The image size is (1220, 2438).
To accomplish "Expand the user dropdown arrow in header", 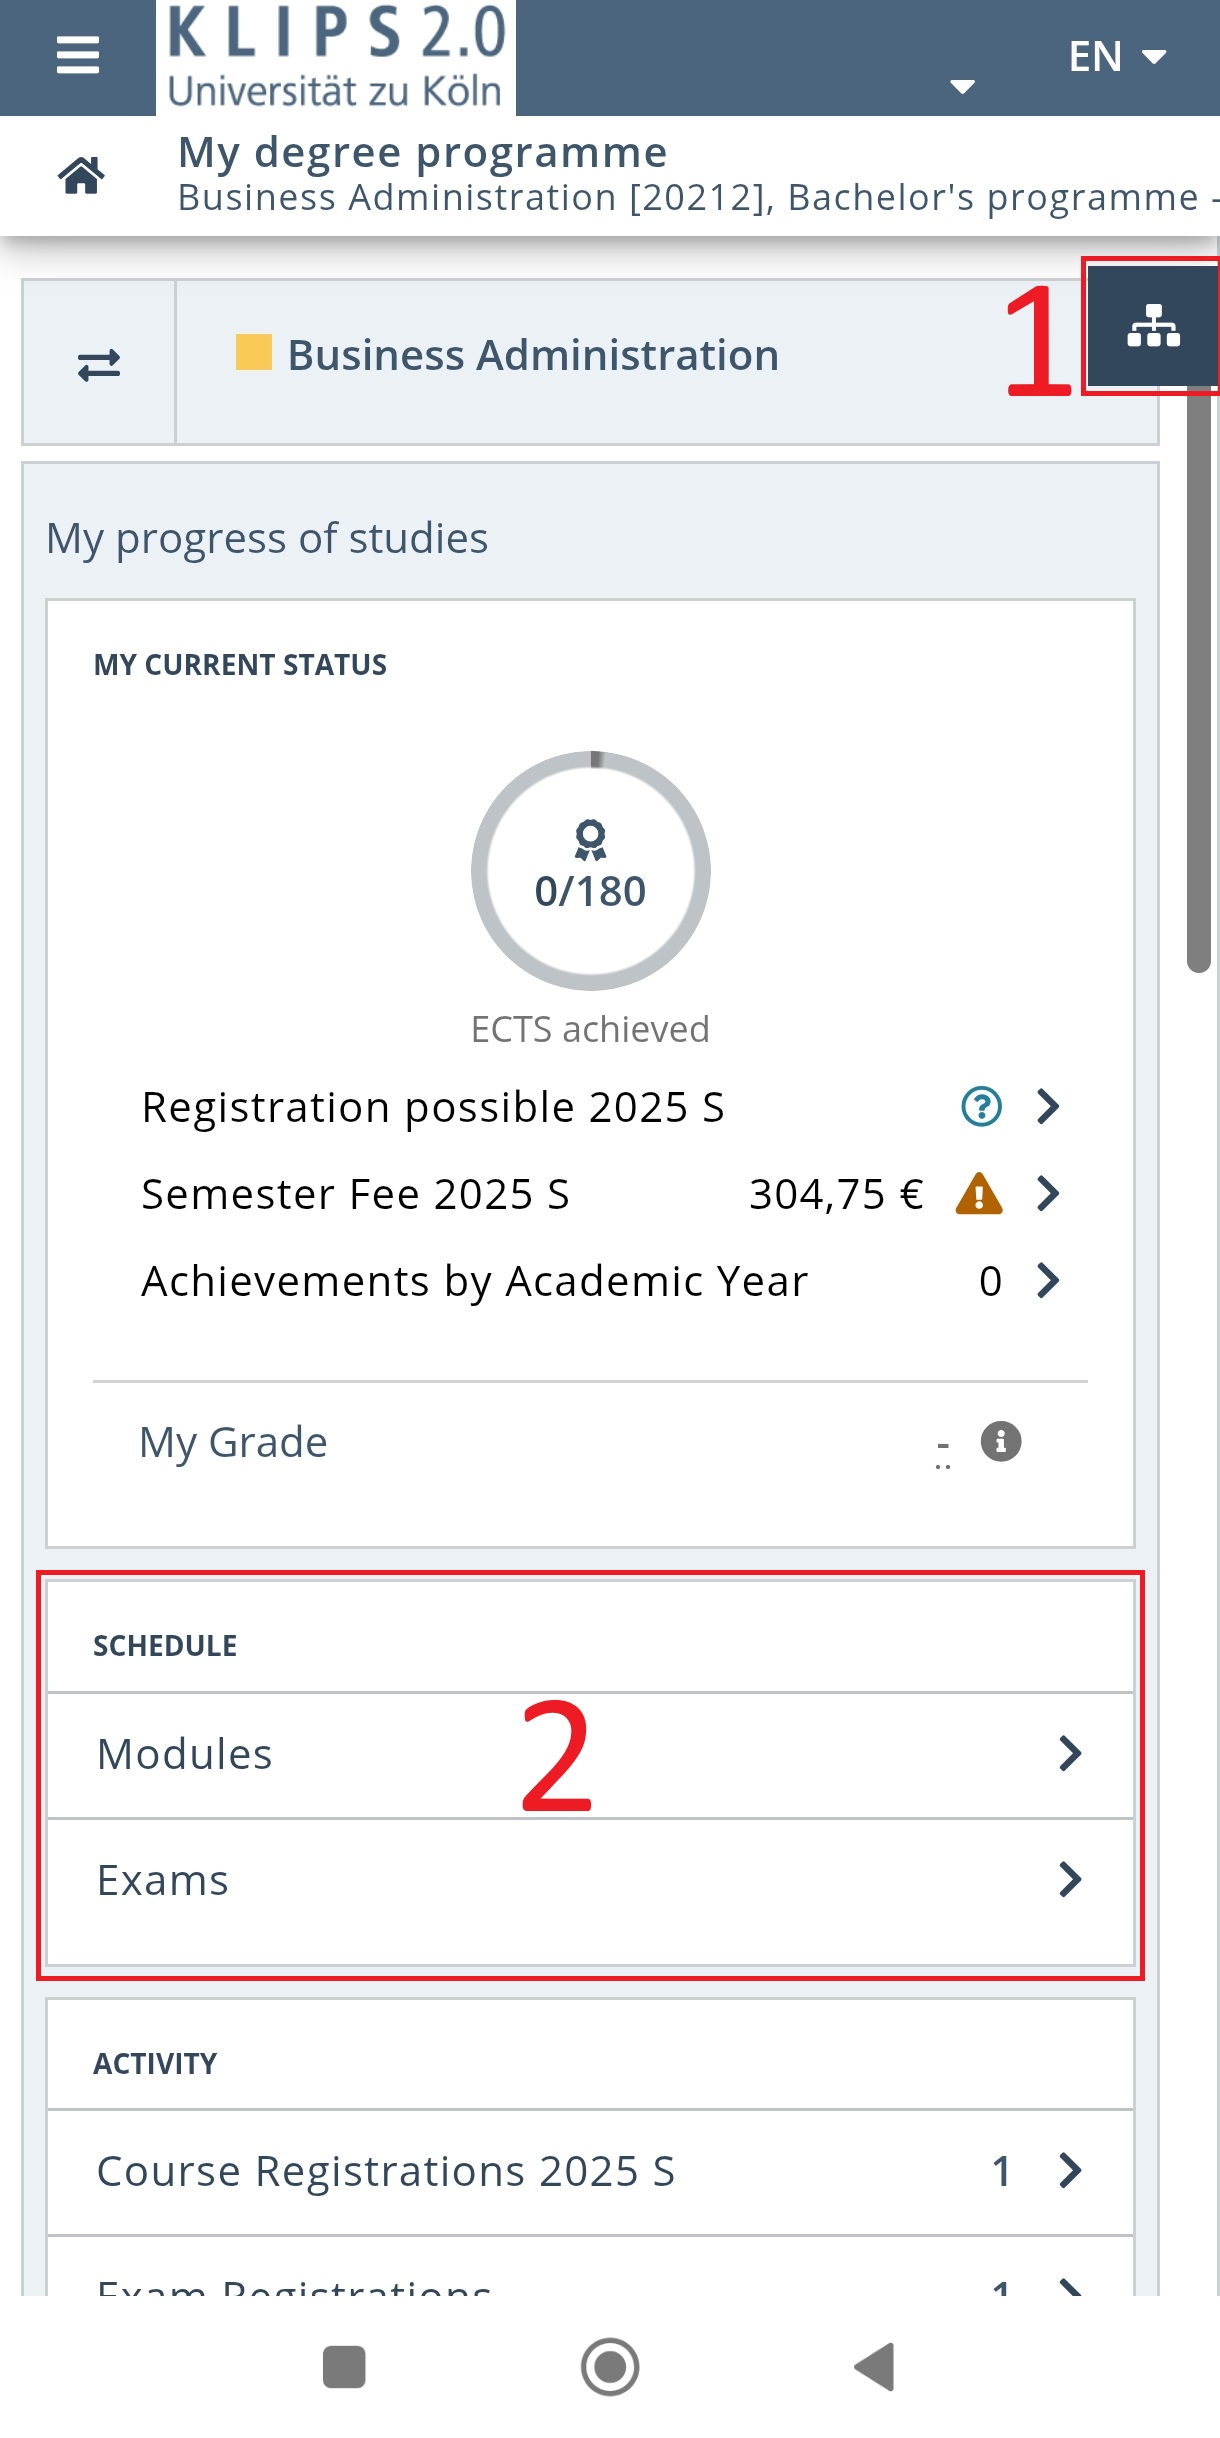I will pos(962,87).
